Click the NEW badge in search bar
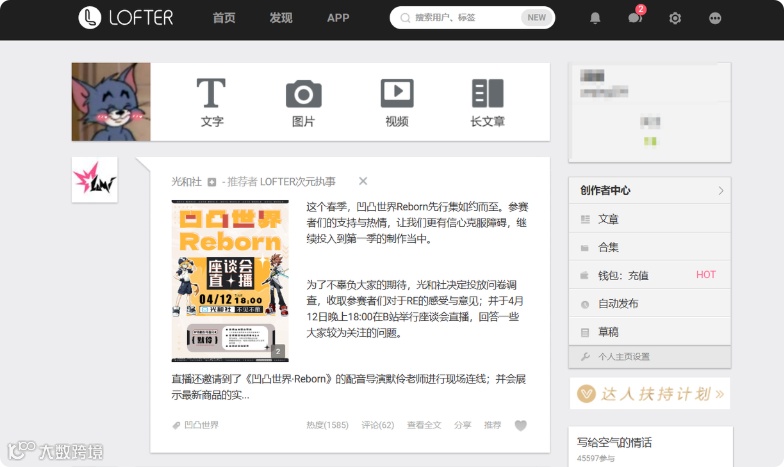This screenshot has width=784, height=467. coord(536,18)
